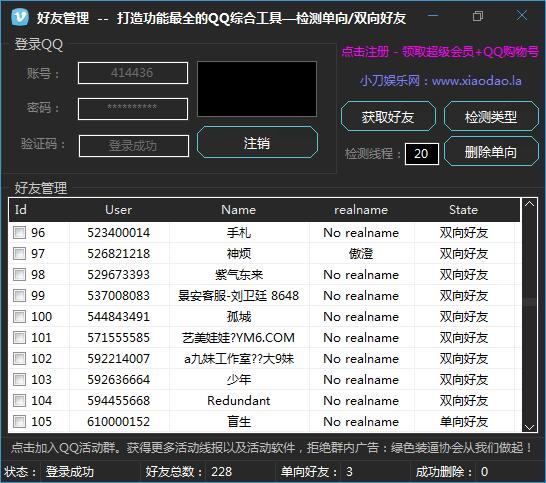Click the 检测线程 thread count field

coord(421,154)
